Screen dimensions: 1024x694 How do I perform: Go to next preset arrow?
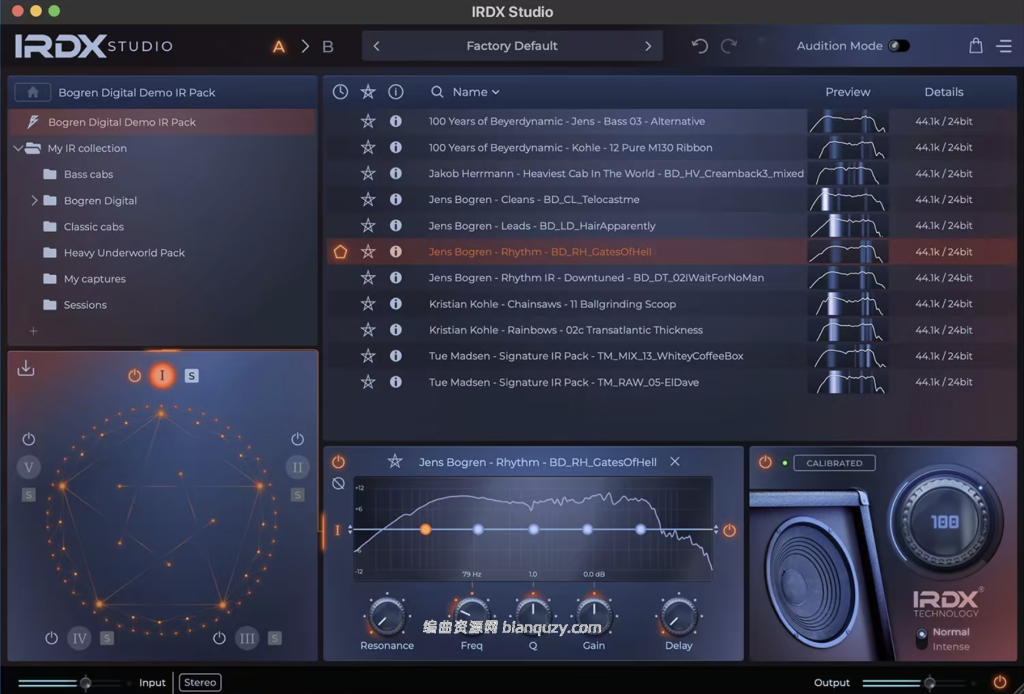(648, 46)
